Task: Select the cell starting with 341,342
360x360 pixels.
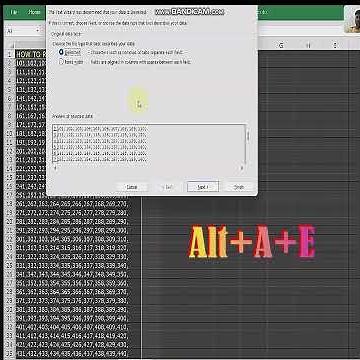Action: [x=78, y=274]
